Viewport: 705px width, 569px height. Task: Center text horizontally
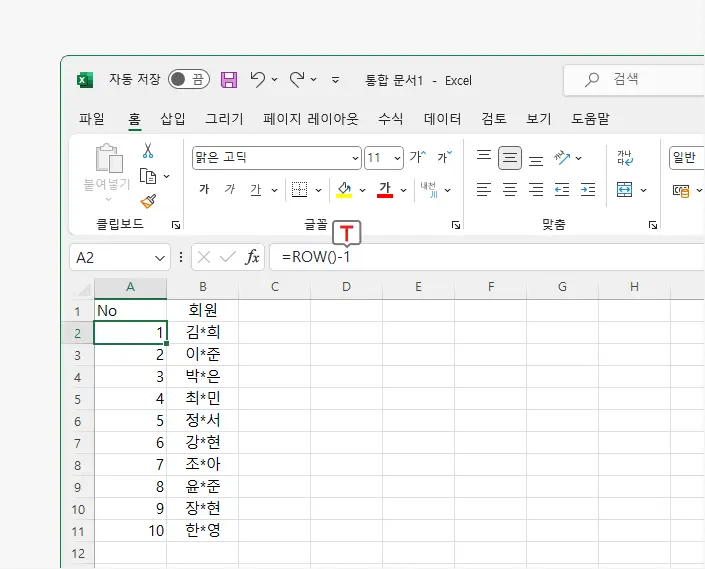[510, 190]
